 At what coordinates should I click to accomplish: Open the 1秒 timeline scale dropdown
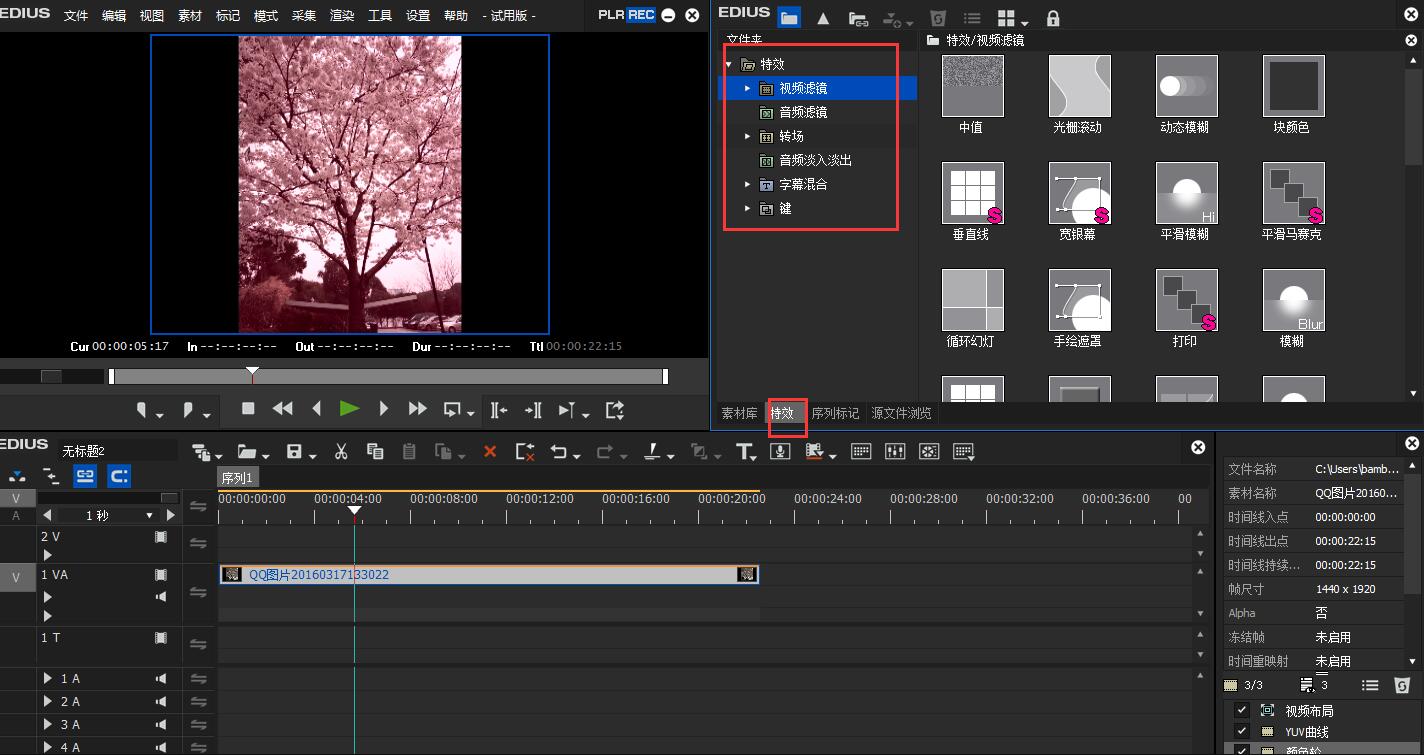click(150, 516)
